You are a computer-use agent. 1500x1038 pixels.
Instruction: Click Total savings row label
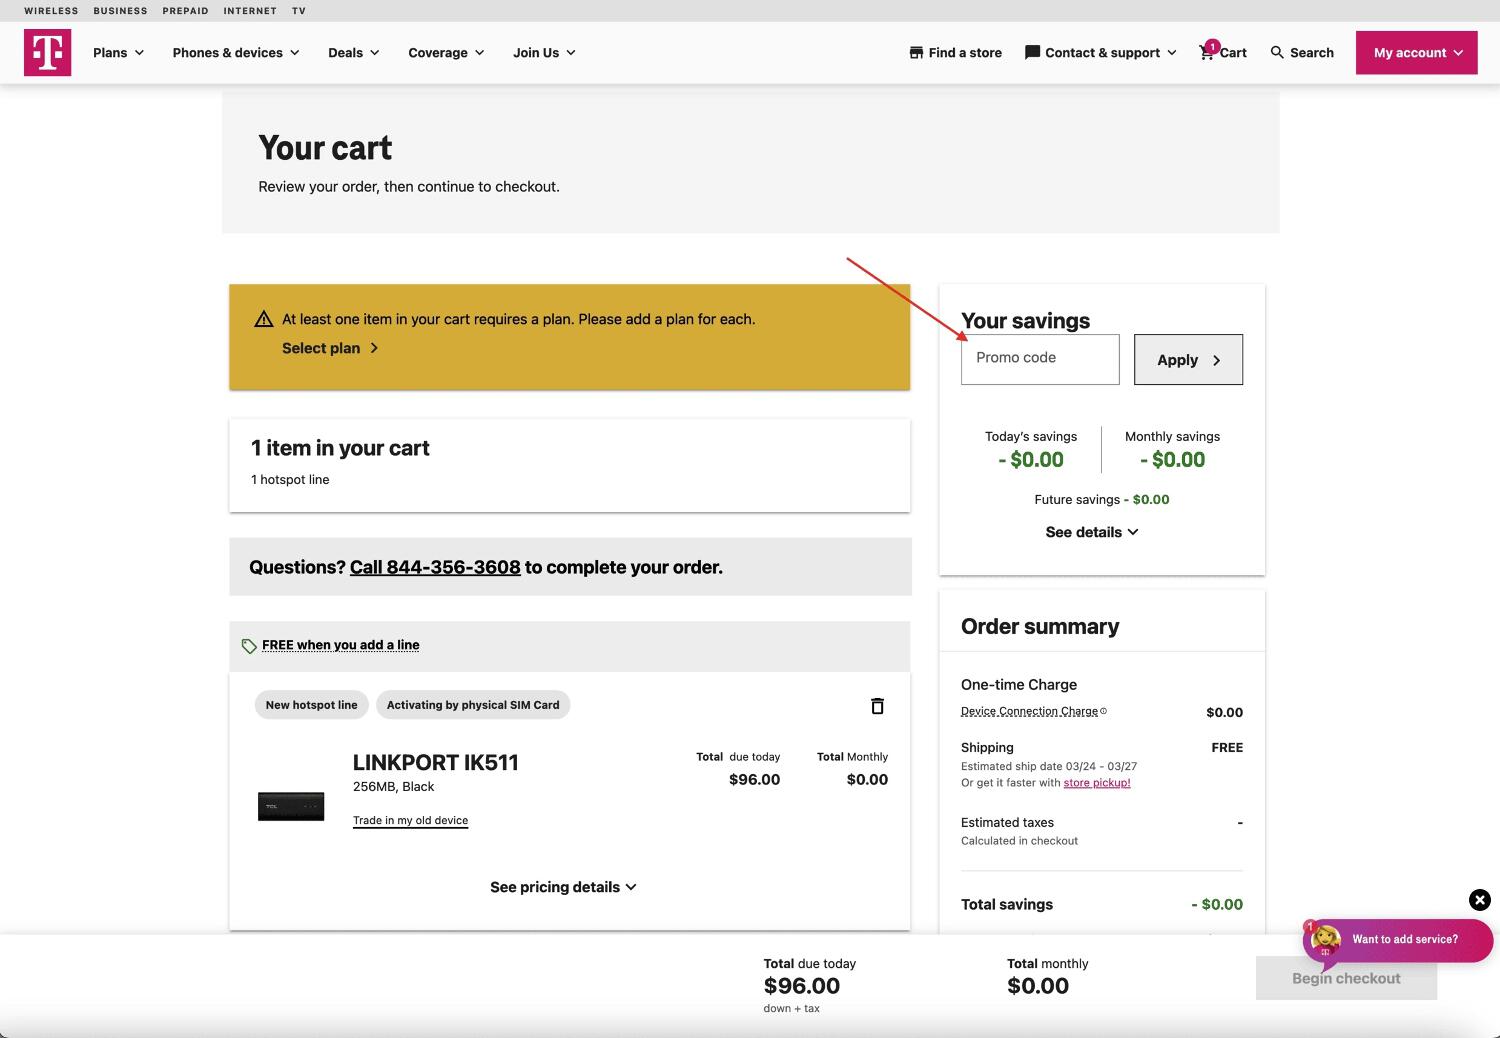click(x=1007, y=904)
